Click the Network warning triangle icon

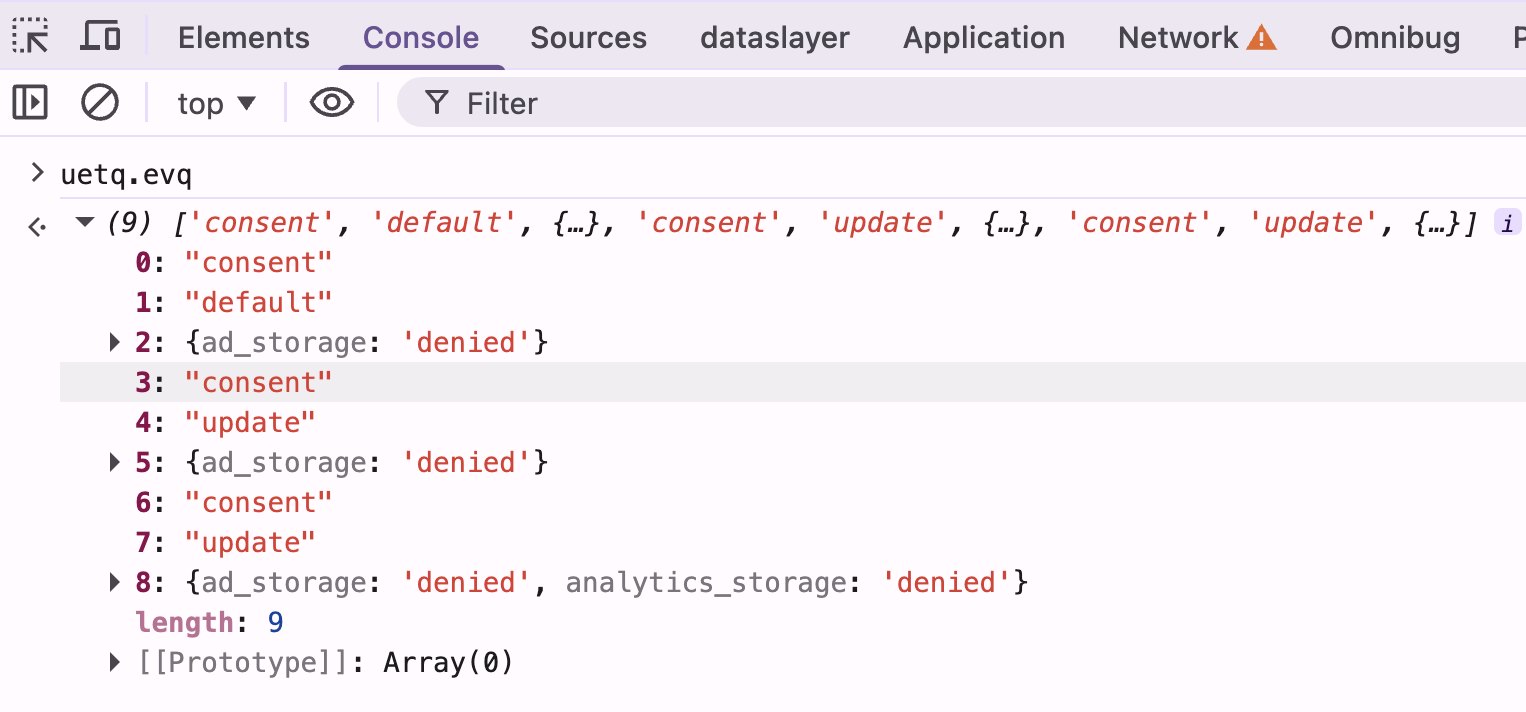[x=1262, y=38]
